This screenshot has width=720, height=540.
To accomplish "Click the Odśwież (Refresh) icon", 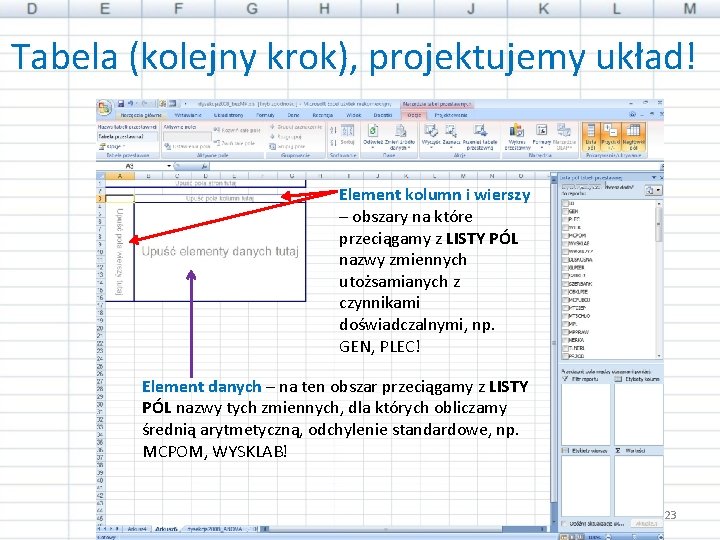I will (x=373, y=131).
